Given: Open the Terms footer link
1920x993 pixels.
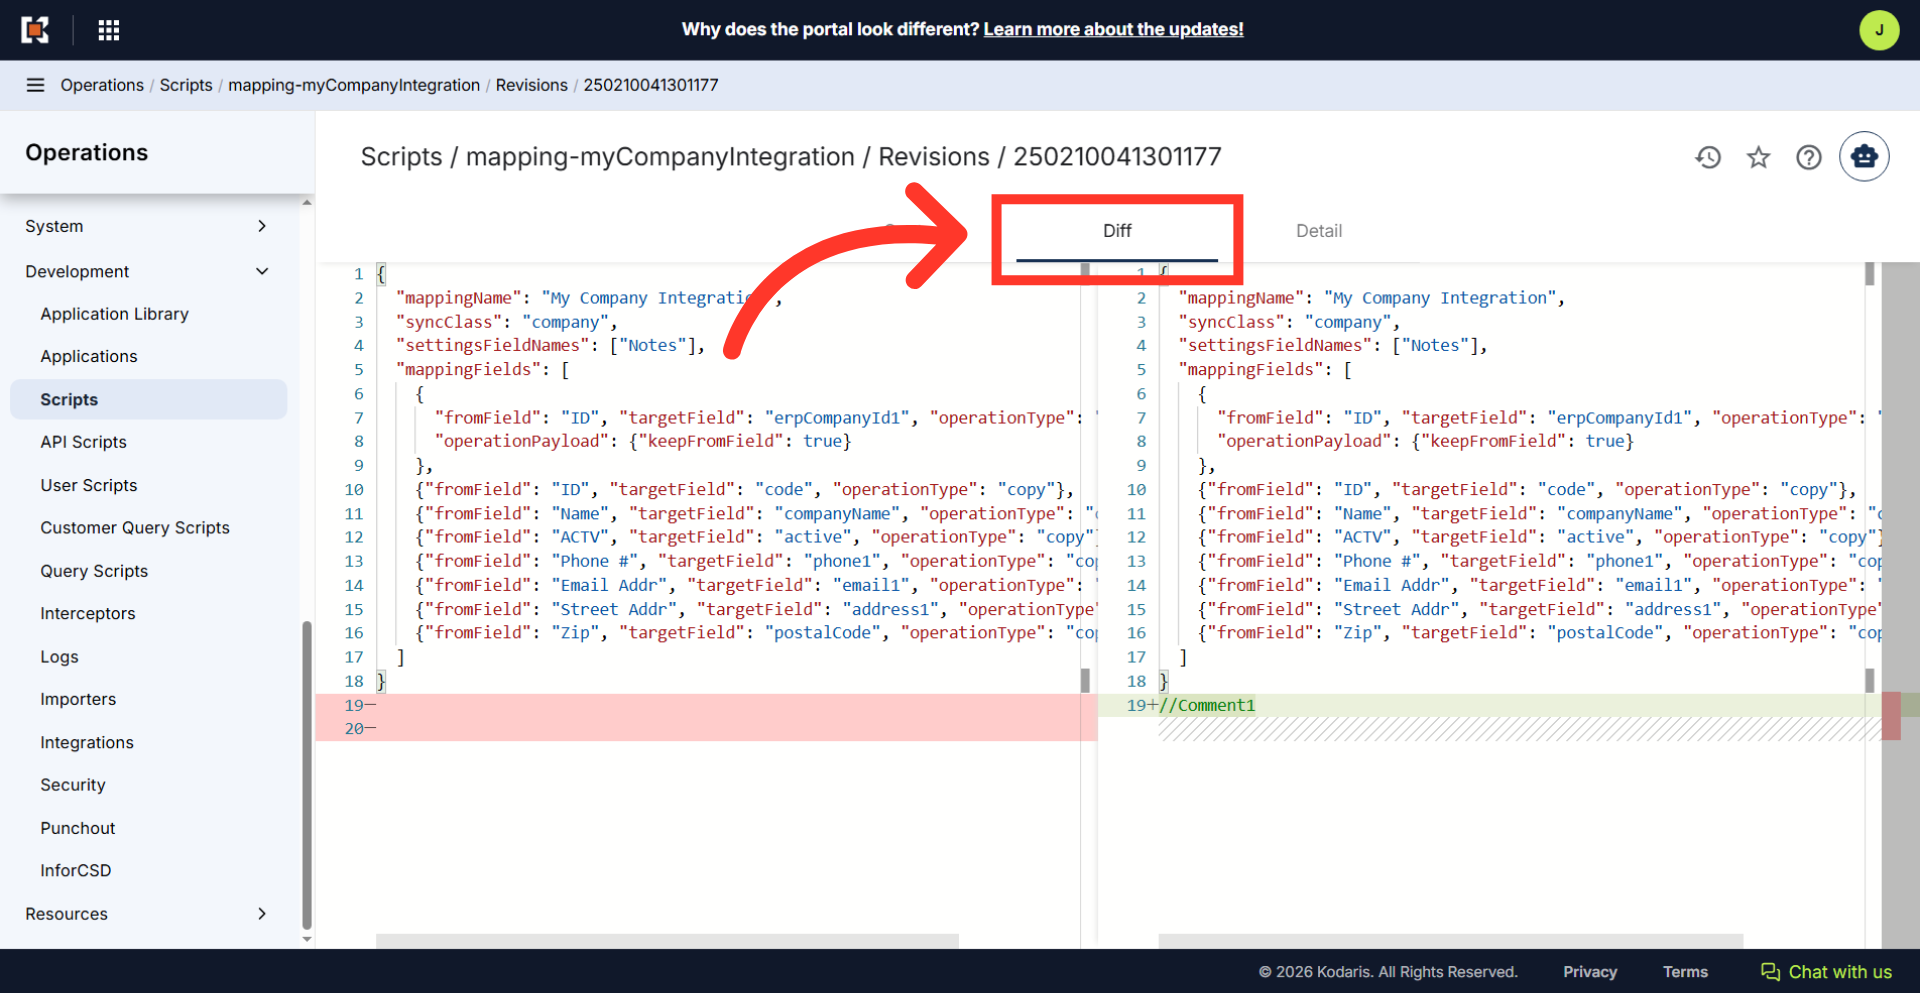Looking at the screenshot, I should tap(1685, 972).
